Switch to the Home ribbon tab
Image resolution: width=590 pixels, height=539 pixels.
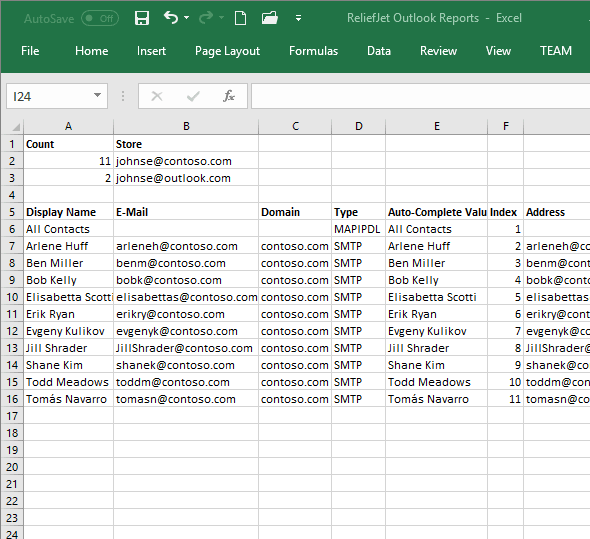[x=91, y=51]
